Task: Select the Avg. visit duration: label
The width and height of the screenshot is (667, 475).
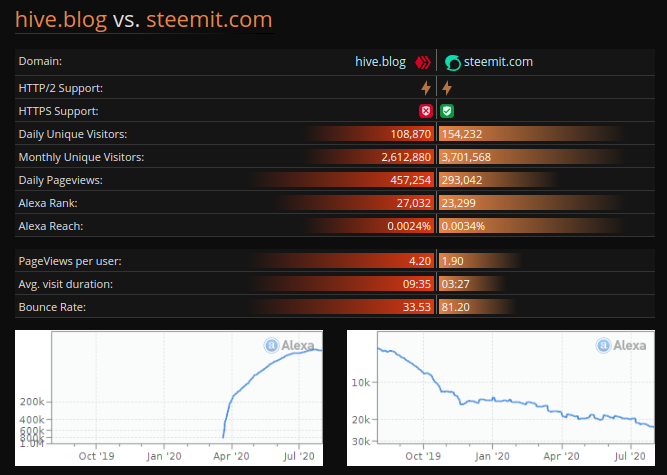Action: 66,284
